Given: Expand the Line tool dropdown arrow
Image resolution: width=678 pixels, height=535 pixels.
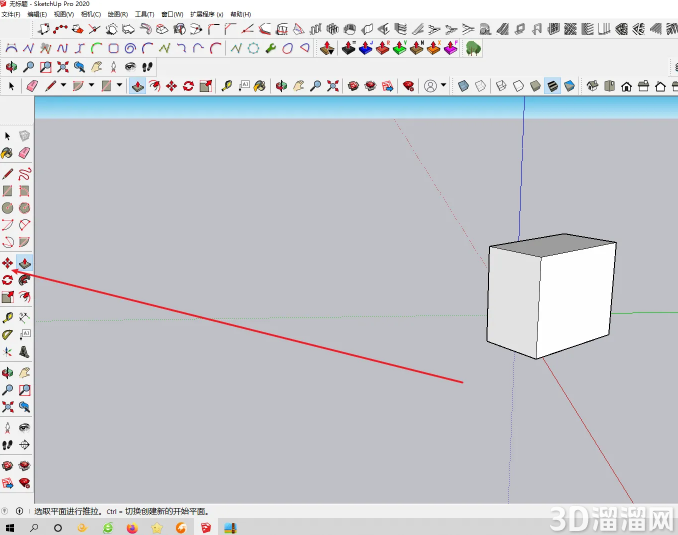Looking at the screenshot, I should coord(64,85).
